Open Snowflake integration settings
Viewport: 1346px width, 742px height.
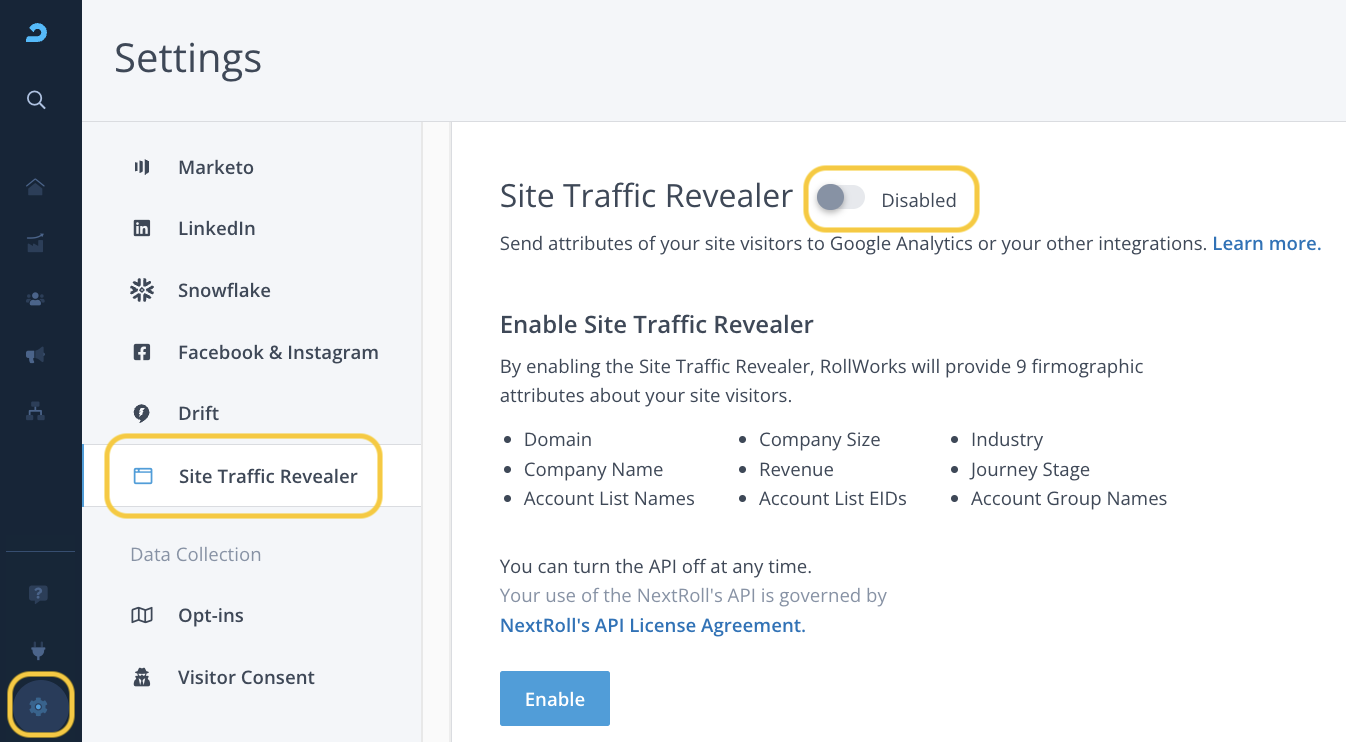pos(224,290)
